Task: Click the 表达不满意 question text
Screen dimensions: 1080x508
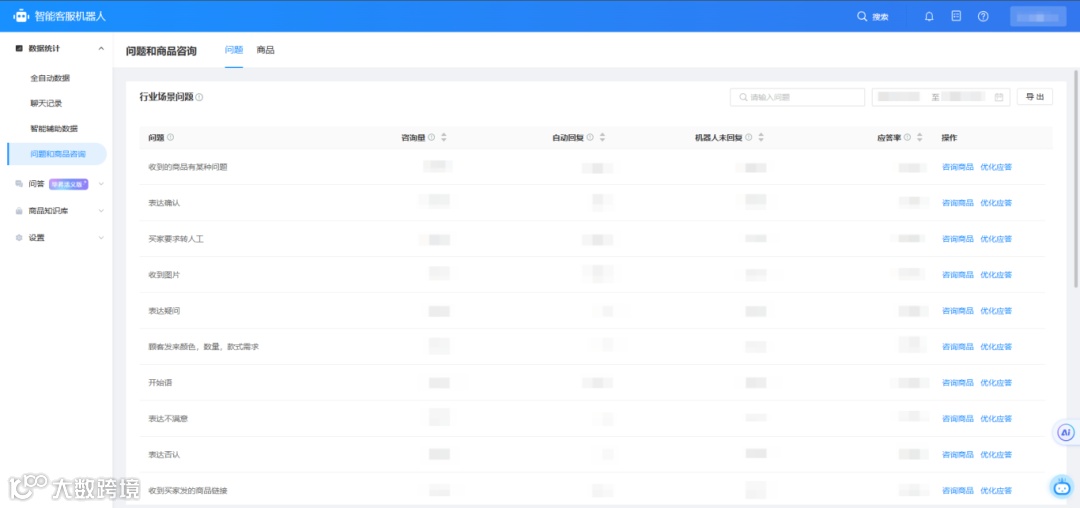Action: 169,419
